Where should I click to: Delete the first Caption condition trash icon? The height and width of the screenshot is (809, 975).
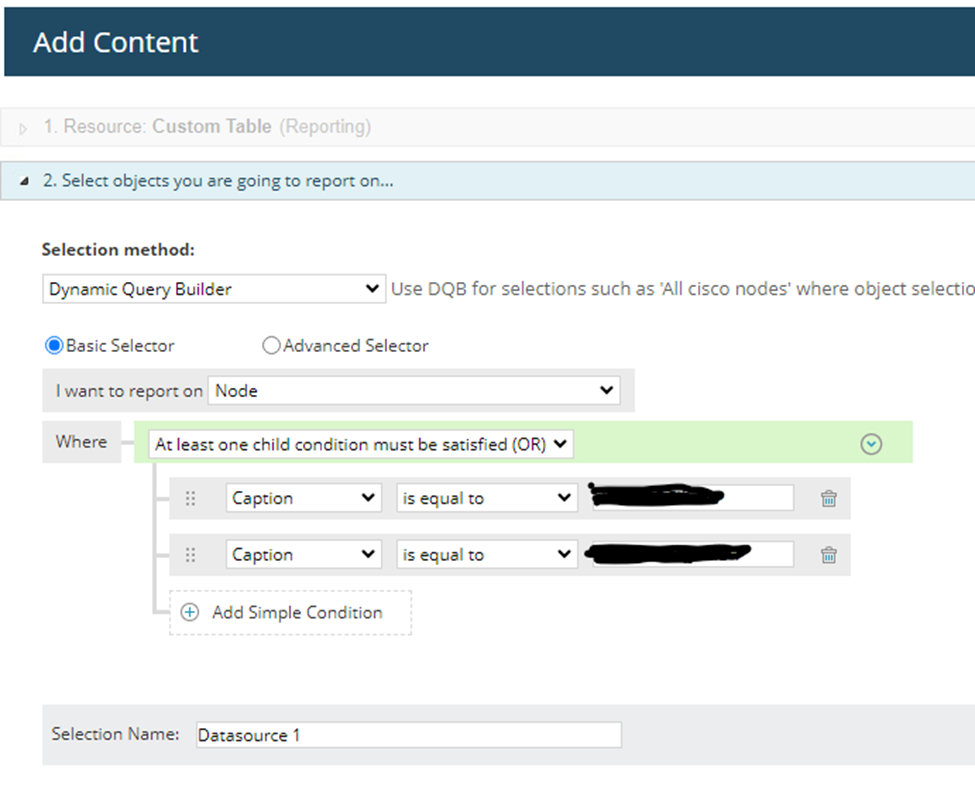tap(828, 498)
